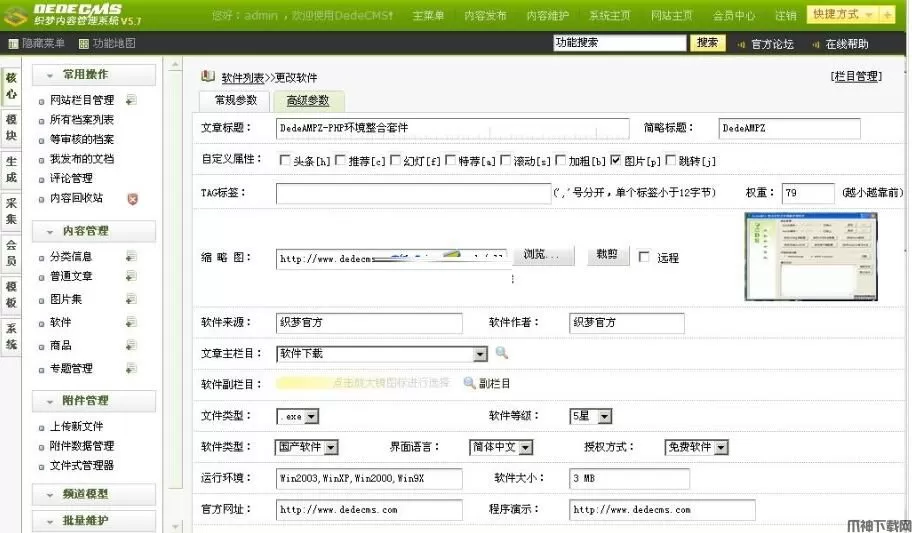Click the red icon next to 内容回收站
This screenshot has width=912, height=533.
(x=132, y=198)
